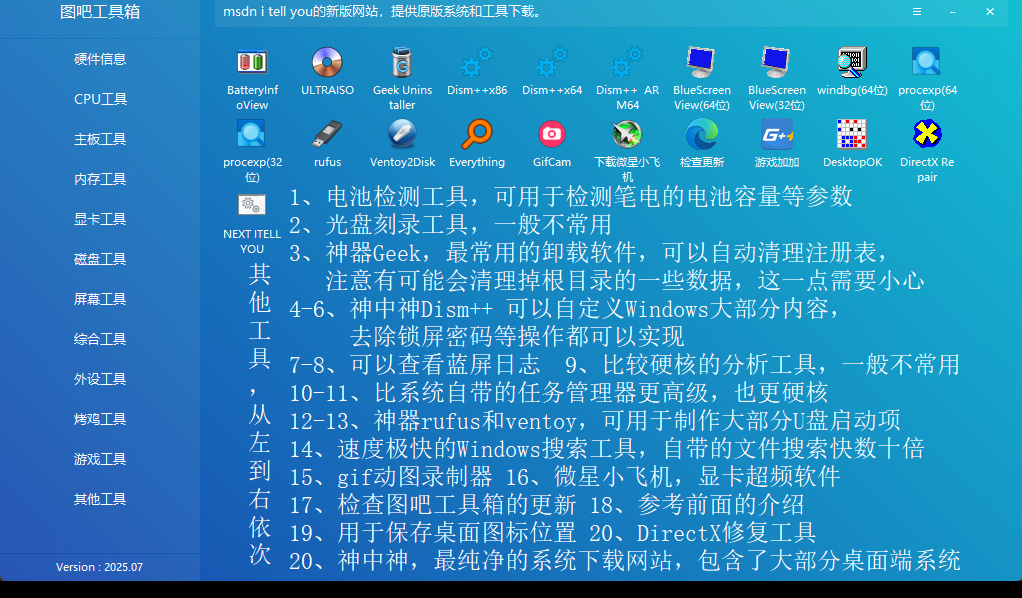Click Version : 2025.07 label
The image size is (1022, 598).
point(99,567)
